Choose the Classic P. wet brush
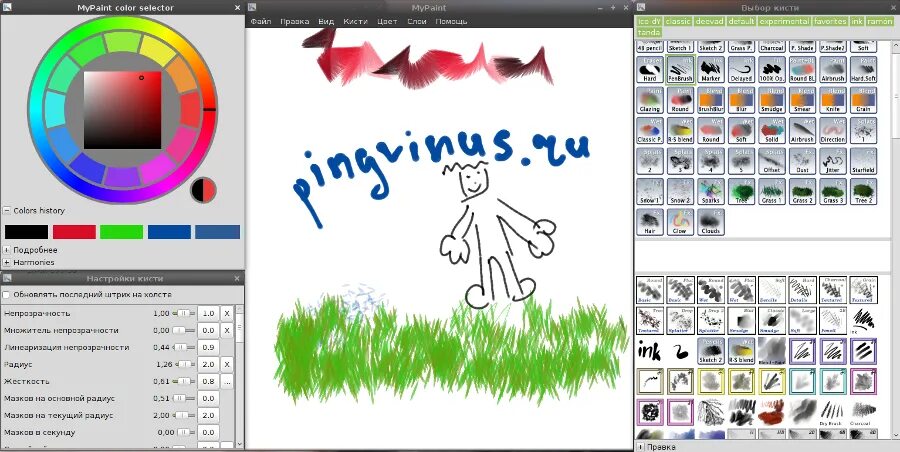 tap(650, 131)
